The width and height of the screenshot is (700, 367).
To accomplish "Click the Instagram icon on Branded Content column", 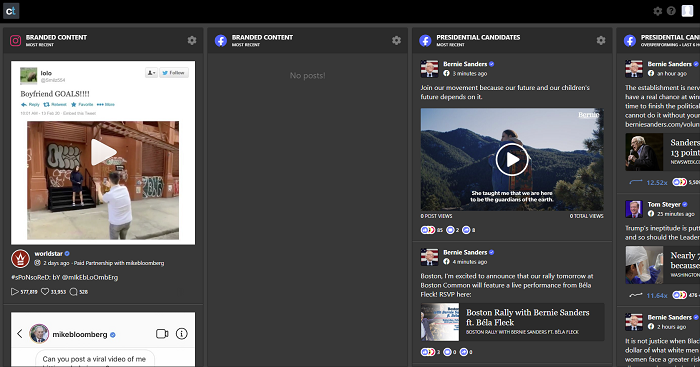I will (16, 41).
